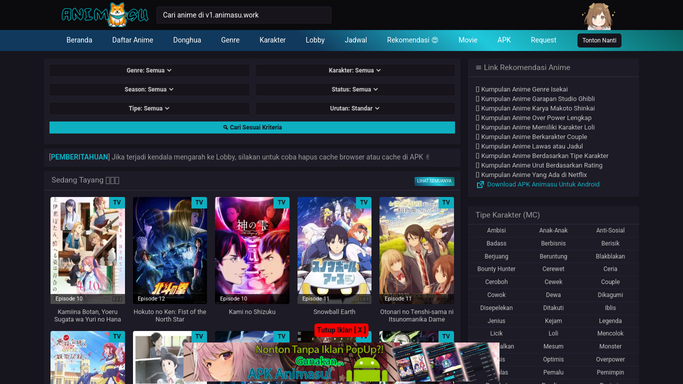This screenshot has width=683, height=384.
Task: Click the external link icon beside Download APK
Action: coord(480,185)
